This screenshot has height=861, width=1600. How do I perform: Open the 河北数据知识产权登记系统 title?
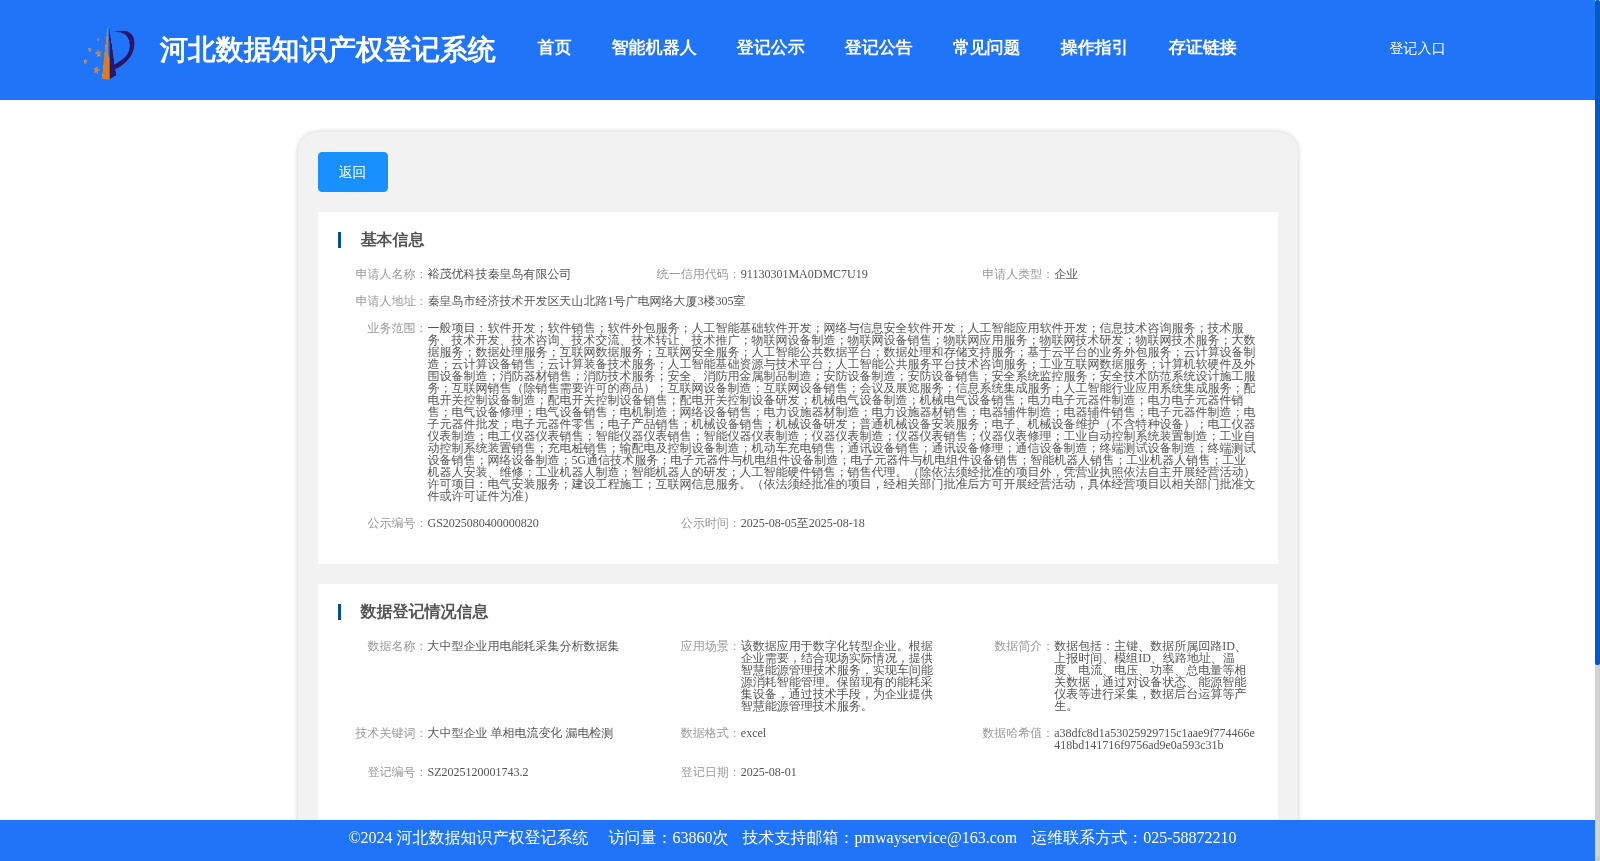pyautogui.click(x=327, y=50)
